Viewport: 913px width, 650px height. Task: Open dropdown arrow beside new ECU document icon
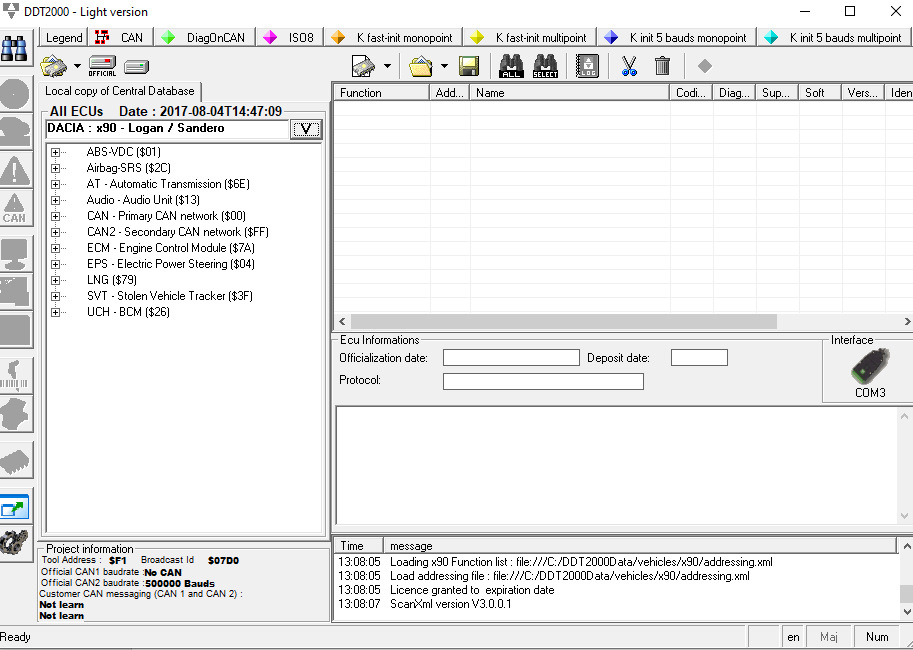[x=387, y=66]
